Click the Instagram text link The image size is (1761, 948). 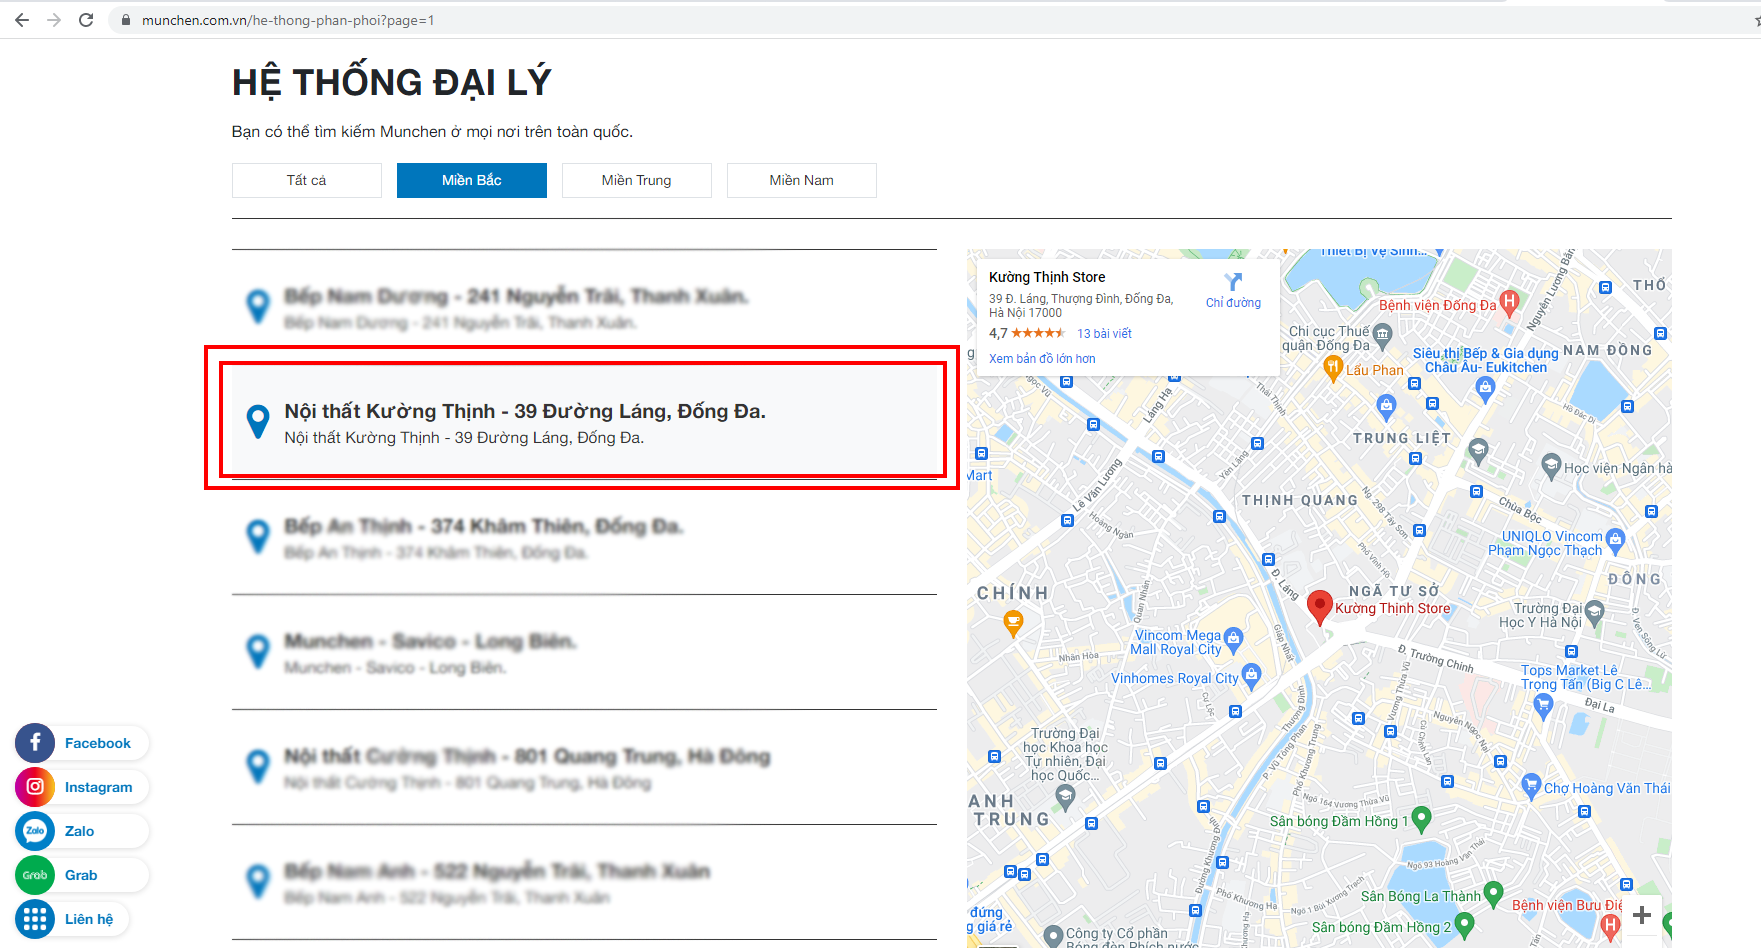point(98,787)
